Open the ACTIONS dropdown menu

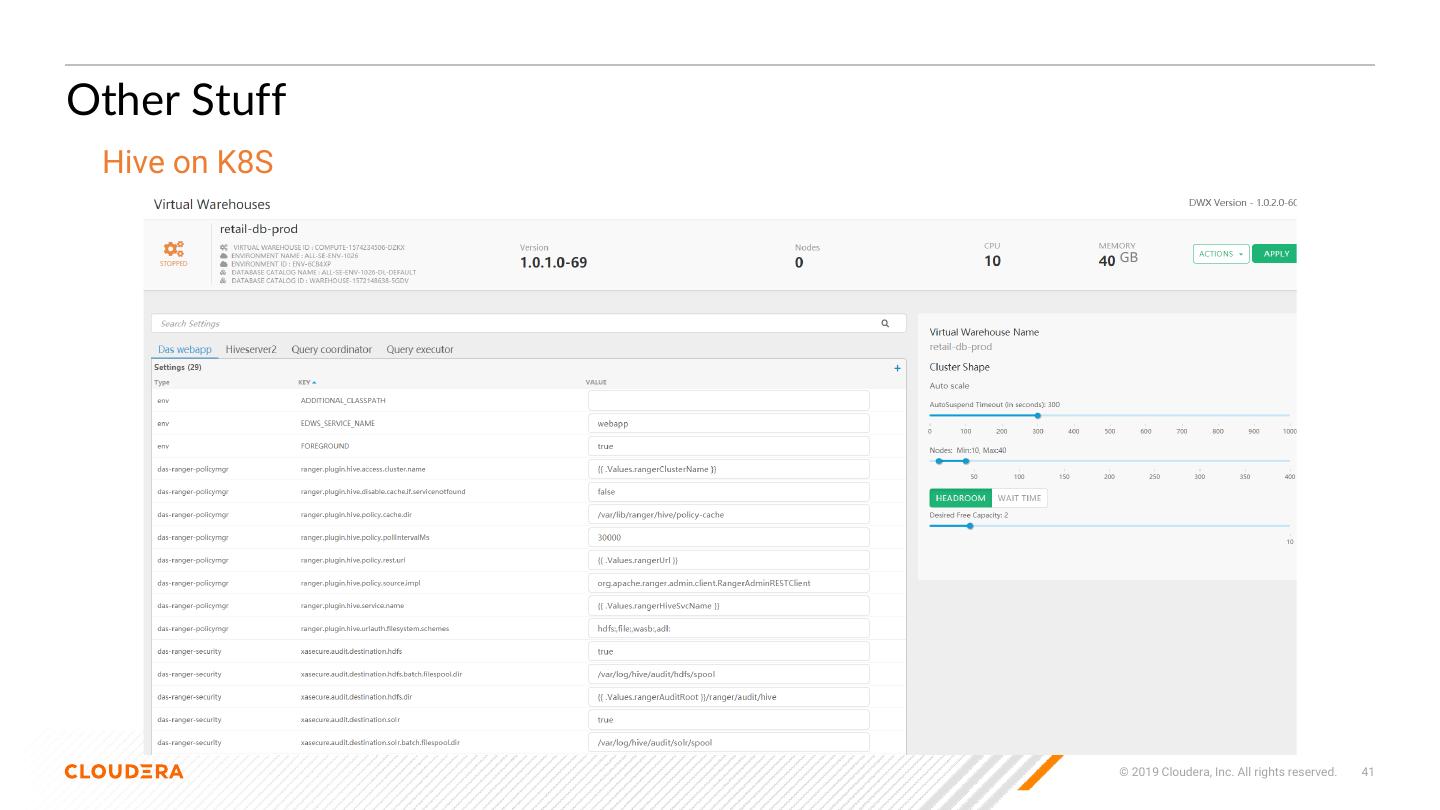point(1220,254)
